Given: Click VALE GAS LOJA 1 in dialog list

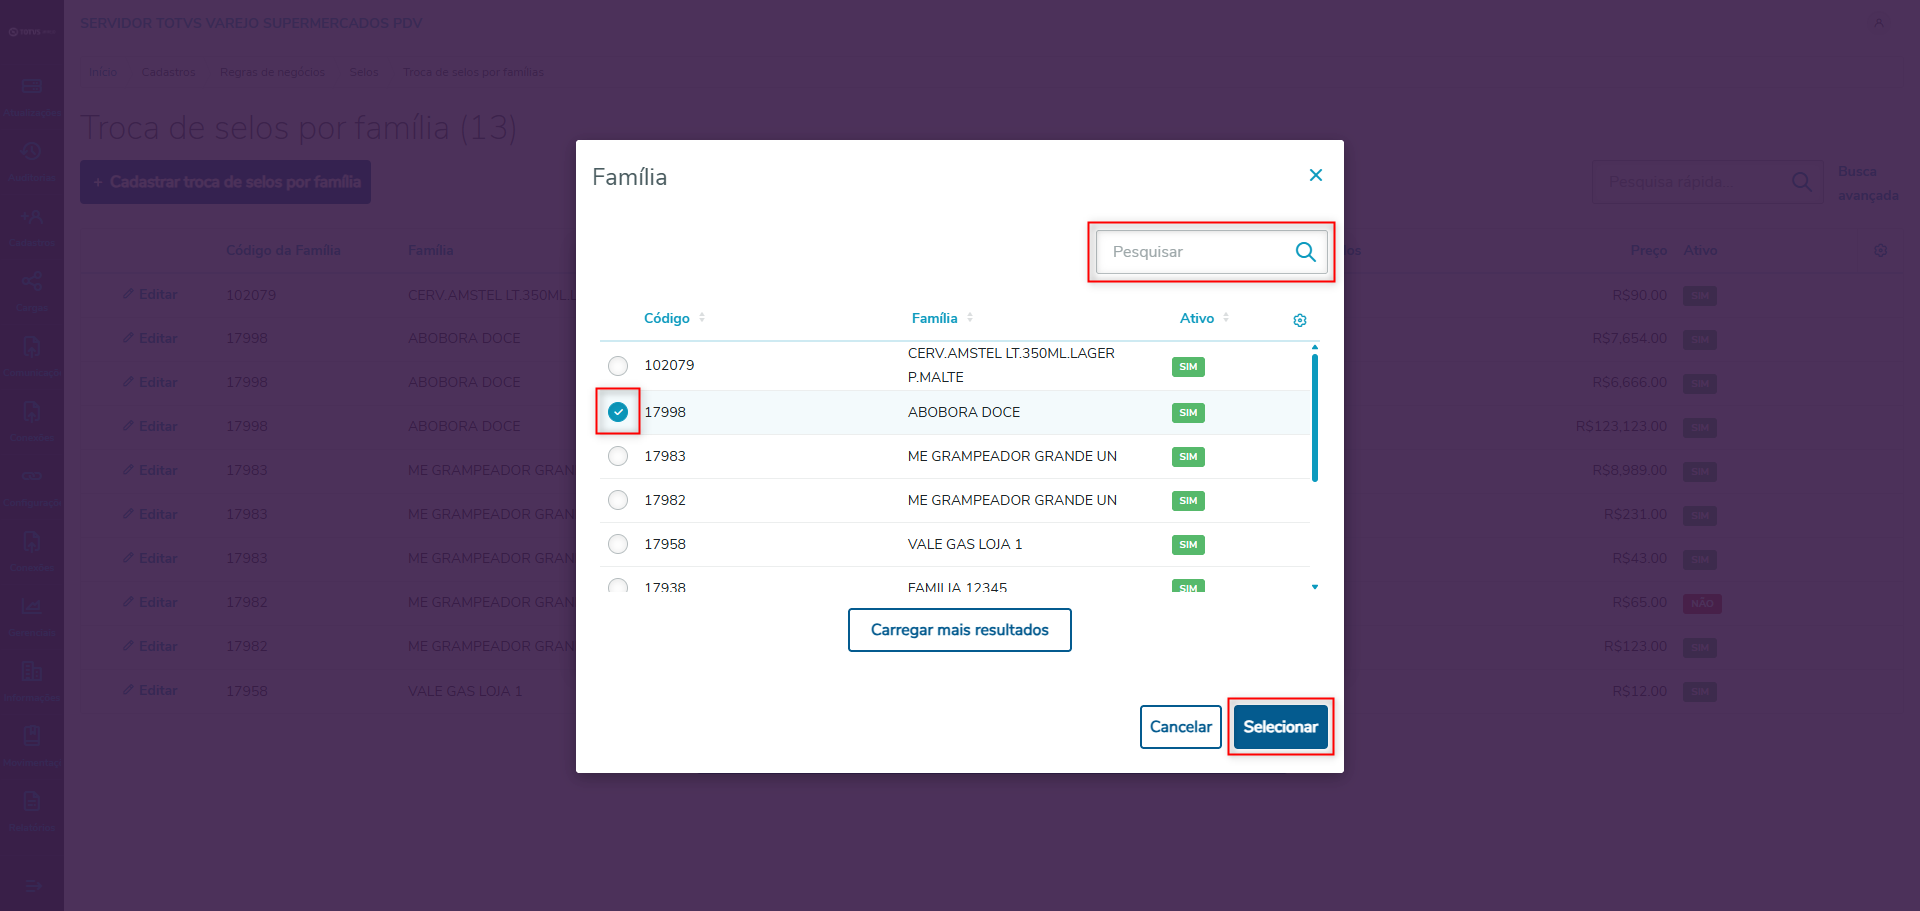Looking at the screenshot, I should coord(965,544).
